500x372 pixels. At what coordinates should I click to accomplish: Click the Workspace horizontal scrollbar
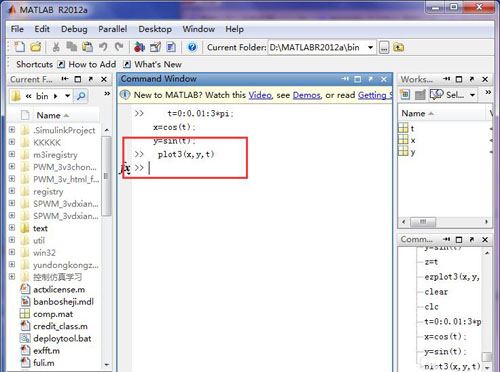point(446,222)
